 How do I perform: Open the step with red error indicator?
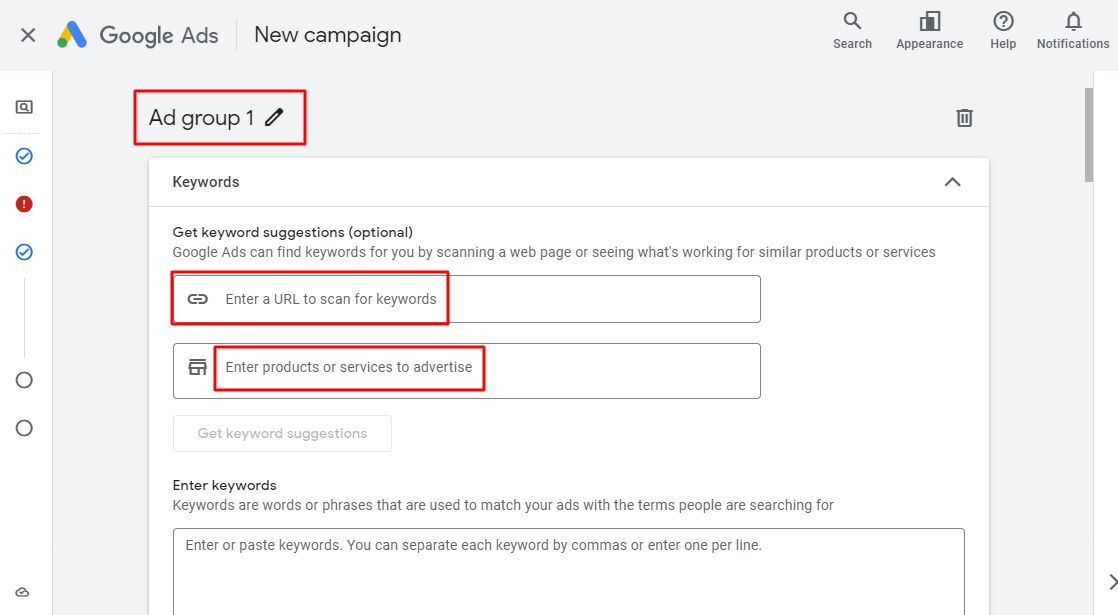(x=24, y=204)
